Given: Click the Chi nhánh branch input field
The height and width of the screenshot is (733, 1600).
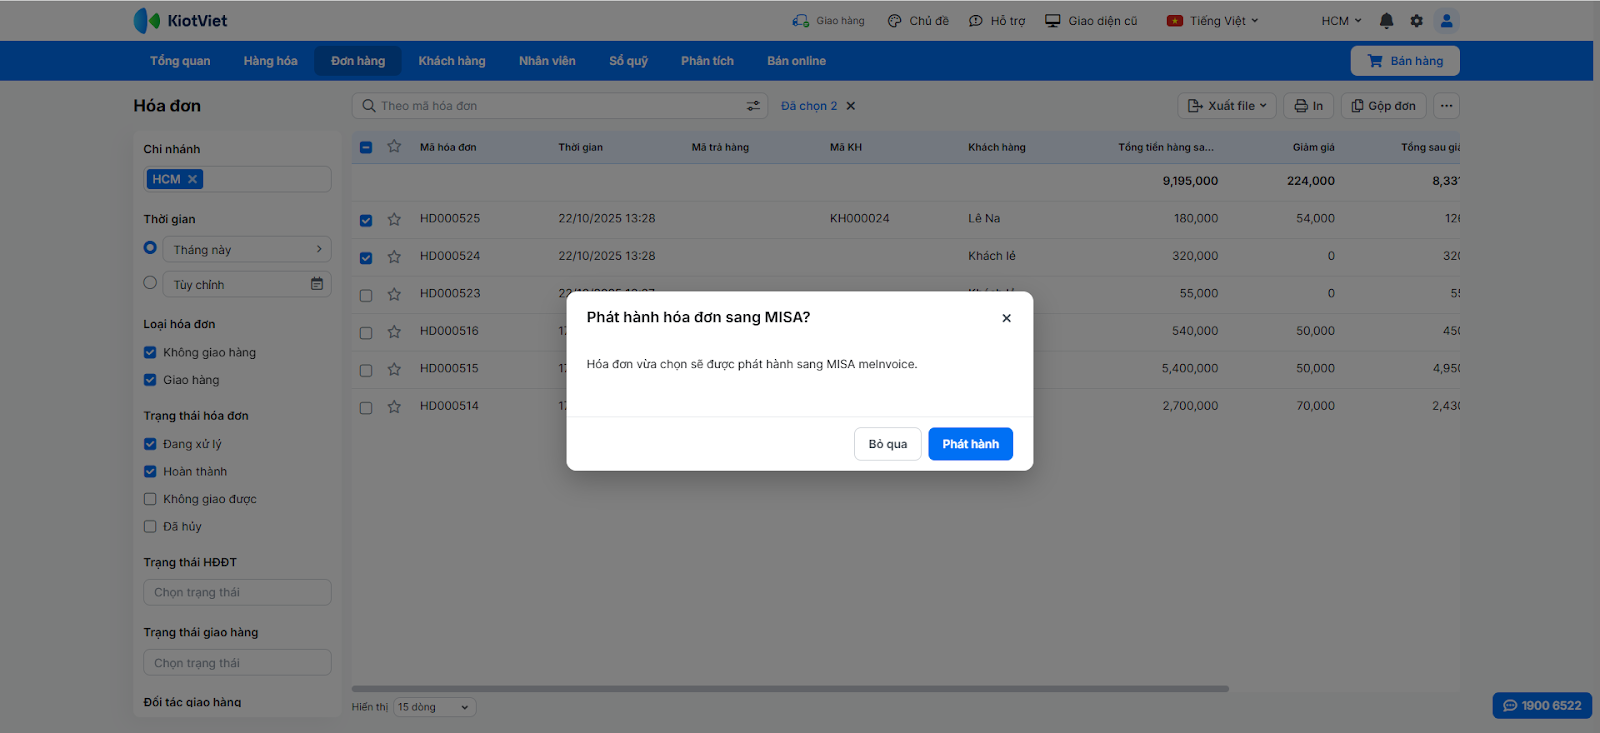Looking at the screenshot, I should [237, 179].
